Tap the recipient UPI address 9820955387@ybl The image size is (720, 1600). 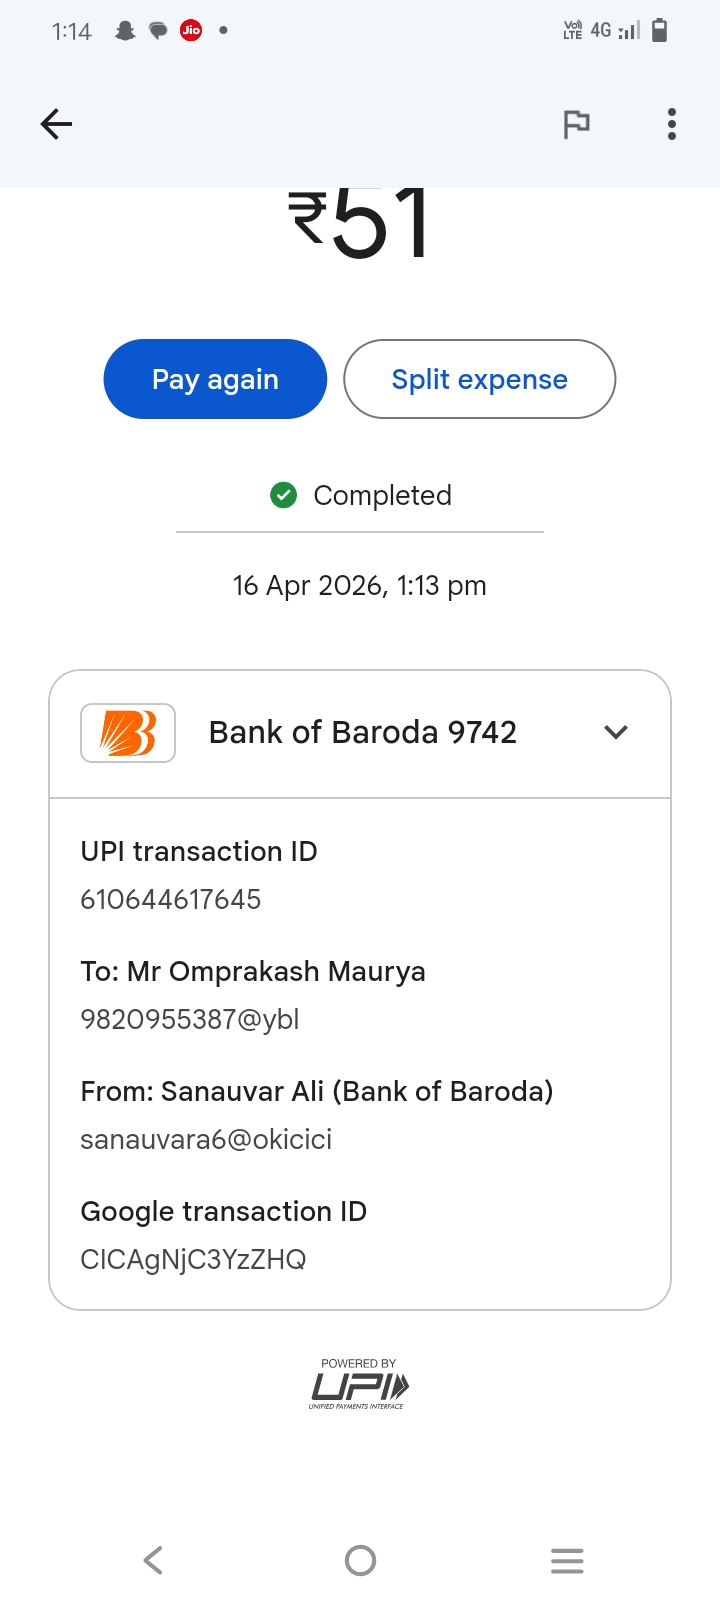click(x=190, y=1019)
